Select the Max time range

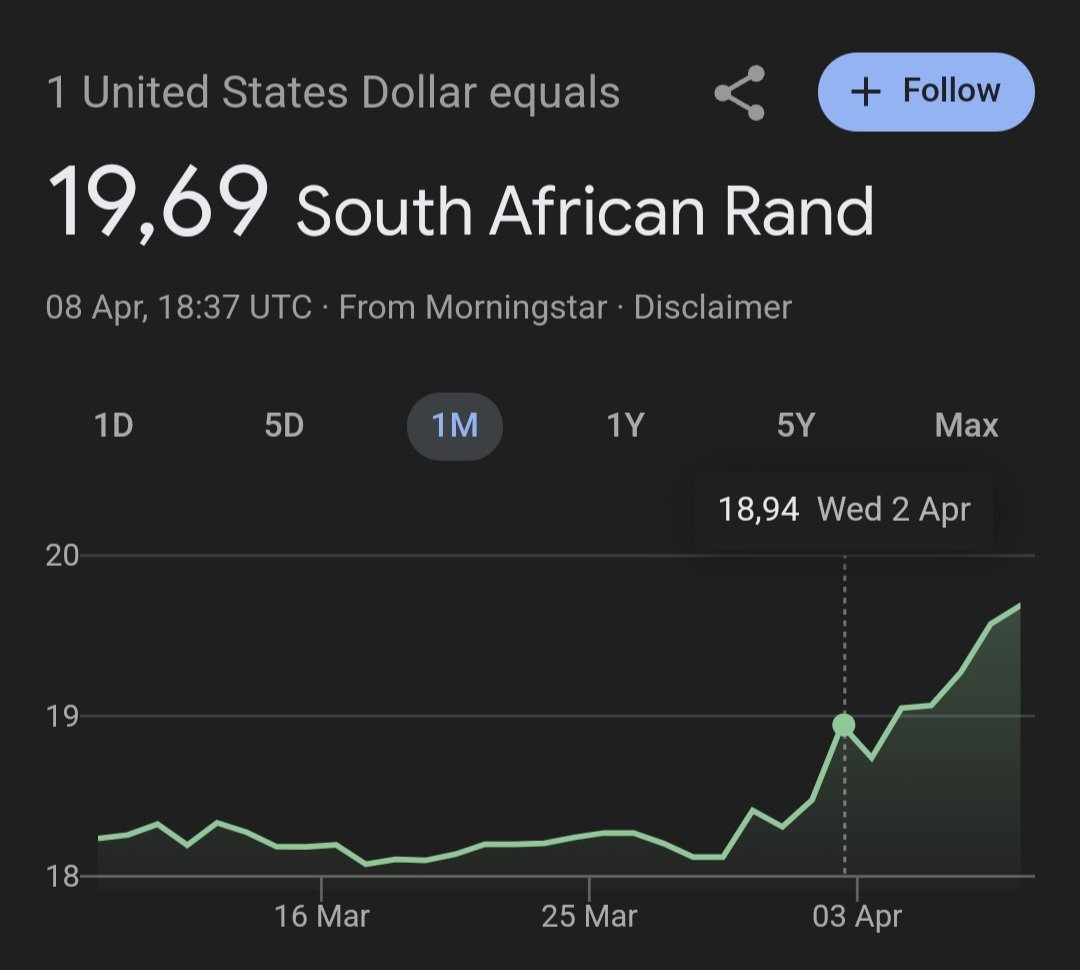click(x=966, y=425)
